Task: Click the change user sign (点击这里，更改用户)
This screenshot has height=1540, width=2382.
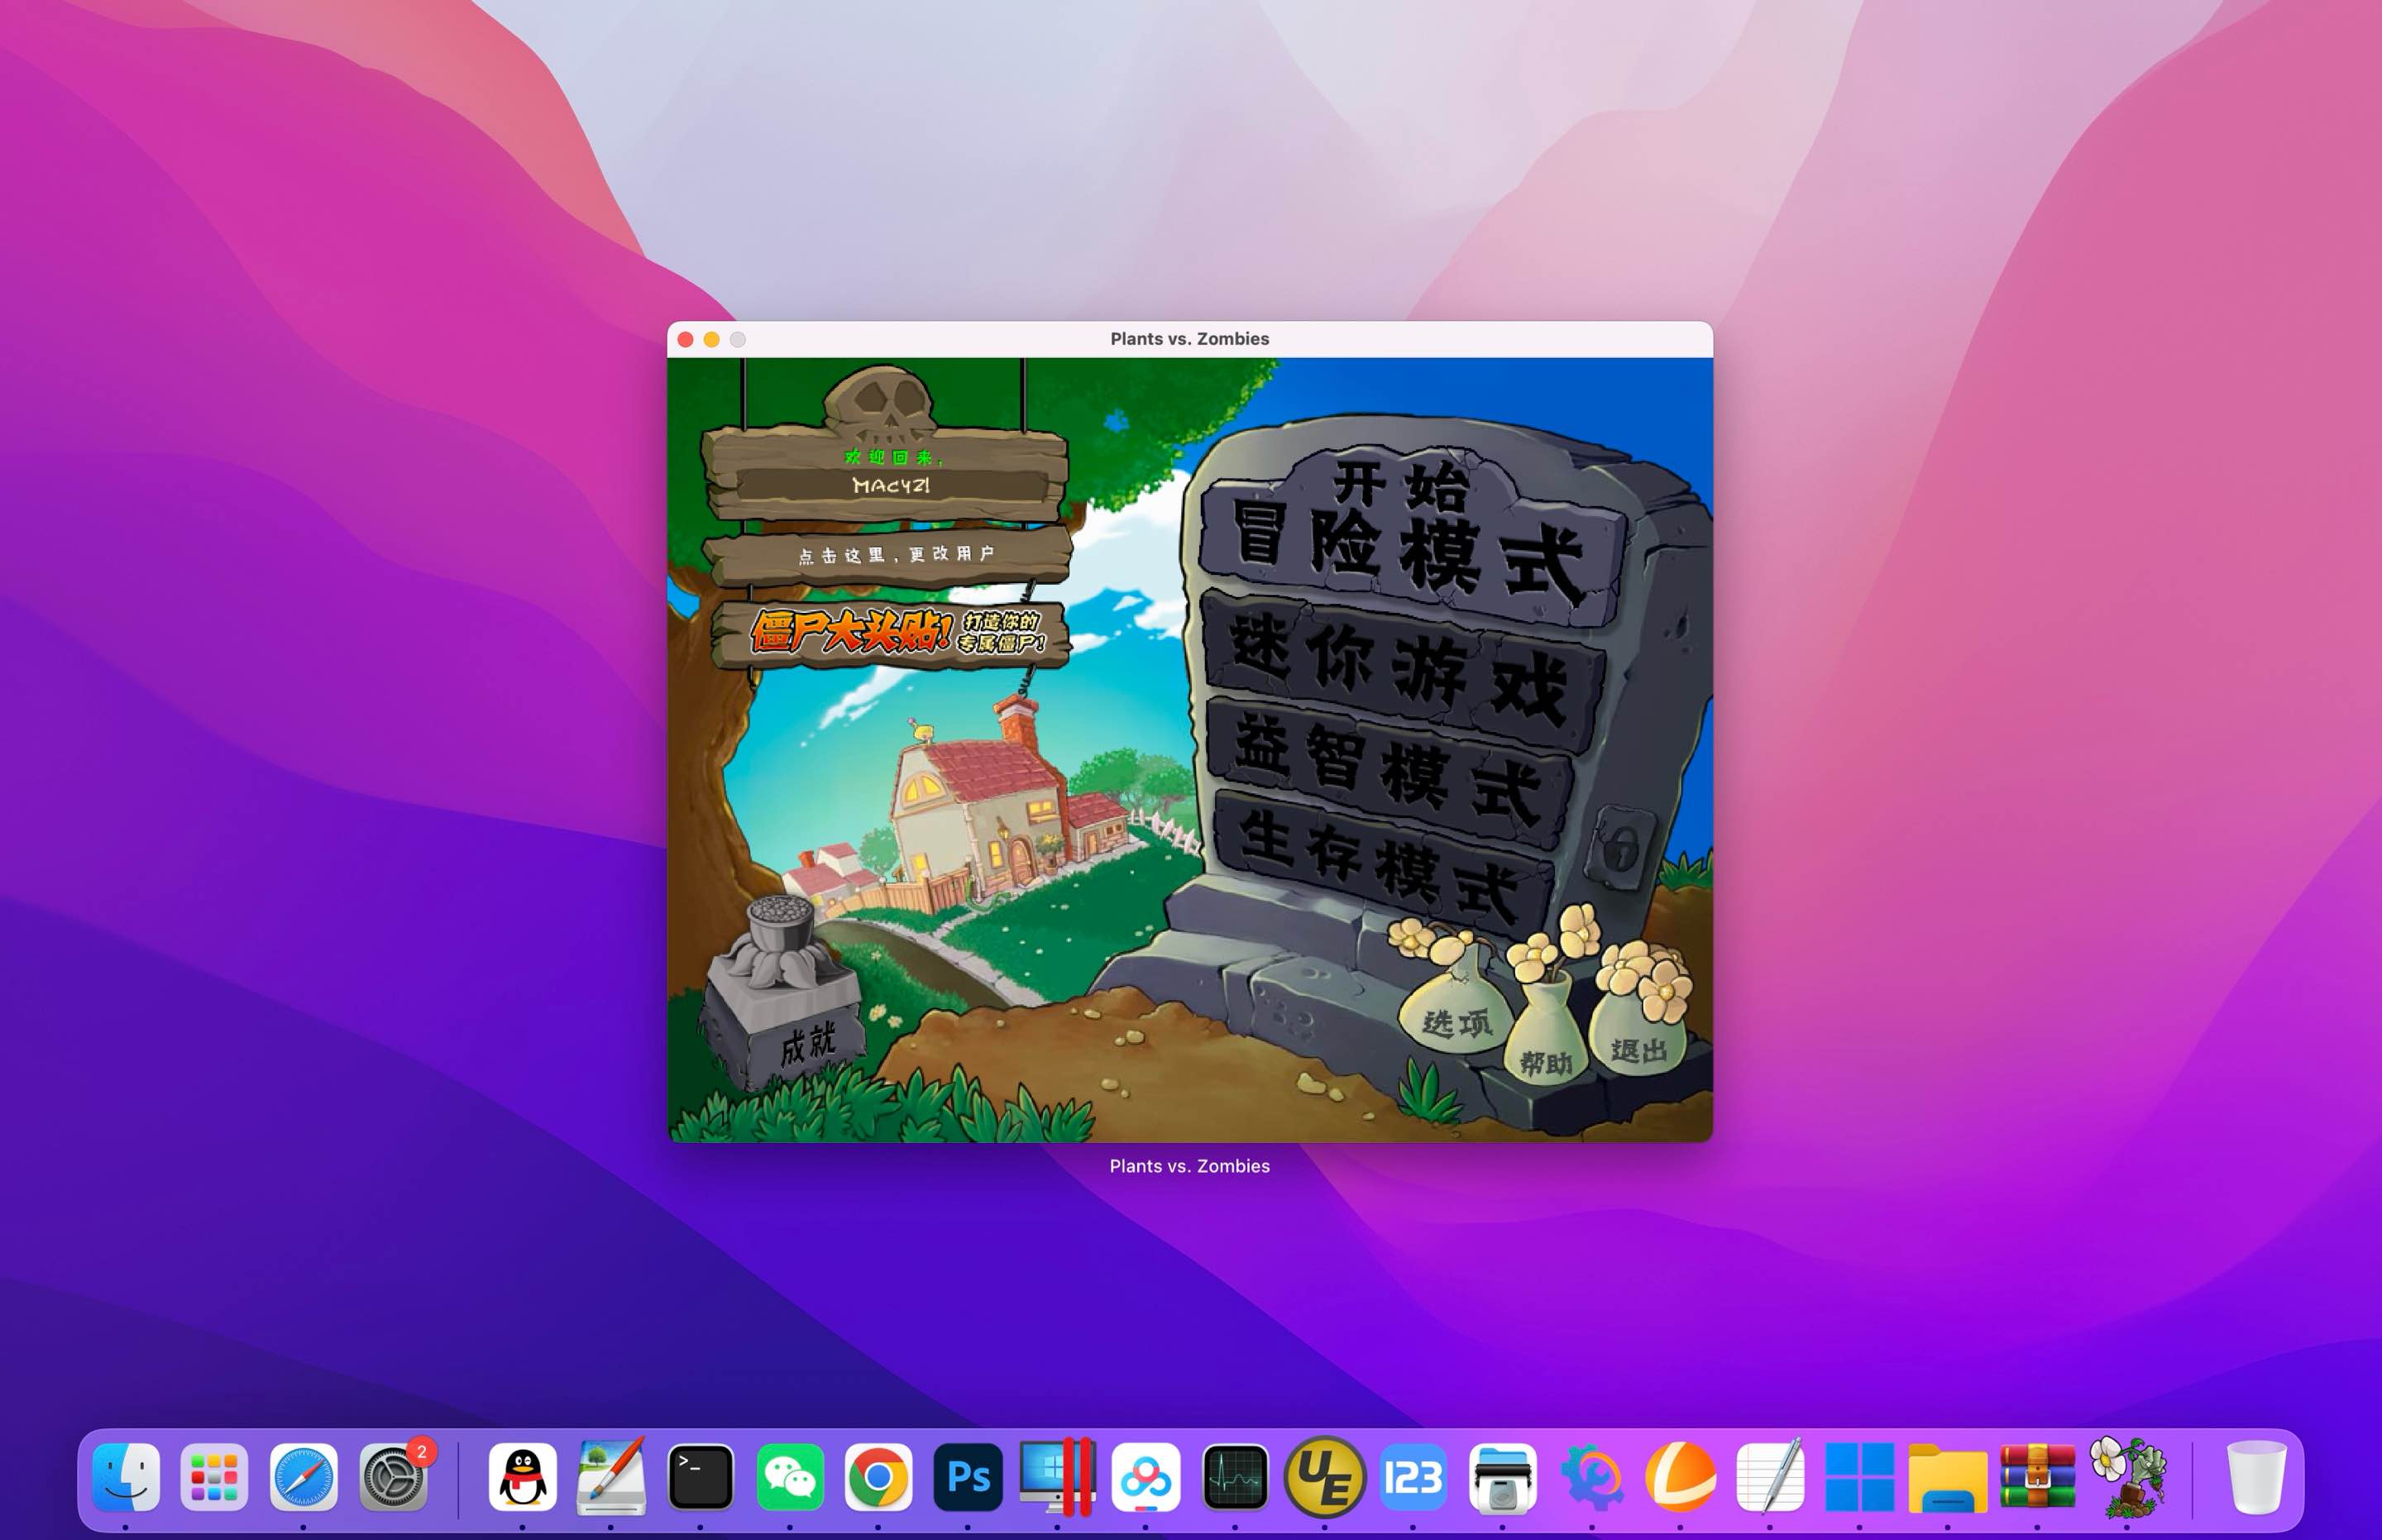Action: [x=888, y=556]
